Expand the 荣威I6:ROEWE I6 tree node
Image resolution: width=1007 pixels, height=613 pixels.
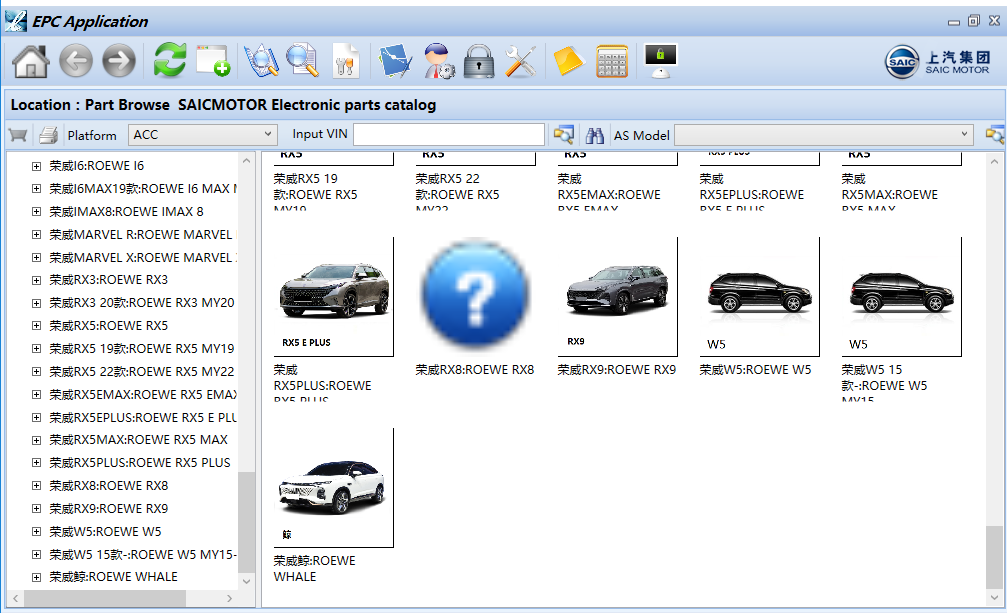tap(37, 166)
